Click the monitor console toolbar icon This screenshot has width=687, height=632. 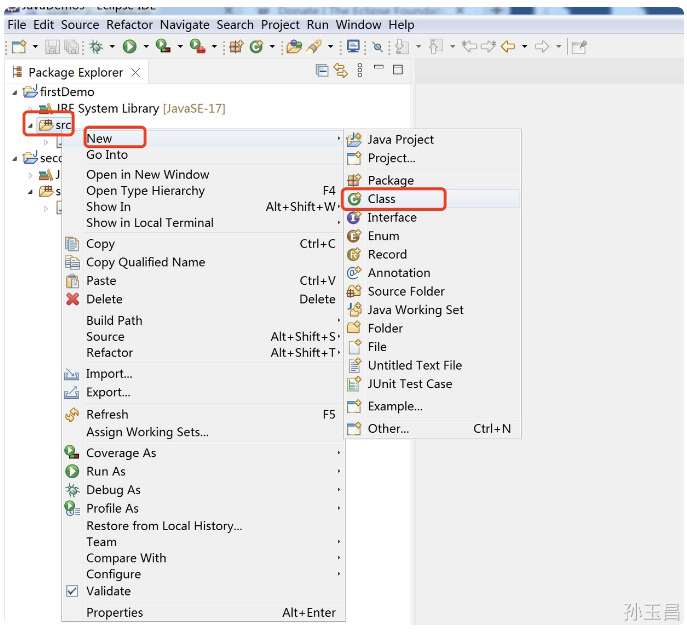pyautogui.click(x=353, y=46)
